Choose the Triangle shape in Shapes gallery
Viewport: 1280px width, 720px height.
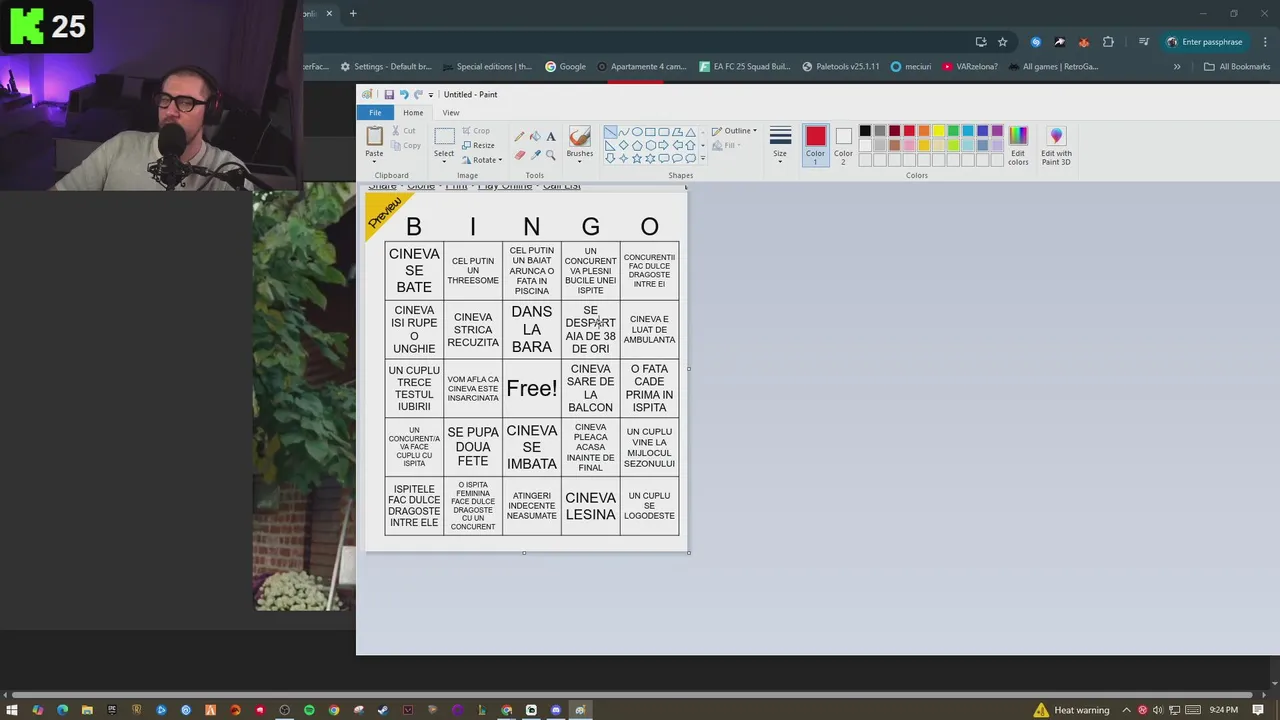click(x=691, y=132)
